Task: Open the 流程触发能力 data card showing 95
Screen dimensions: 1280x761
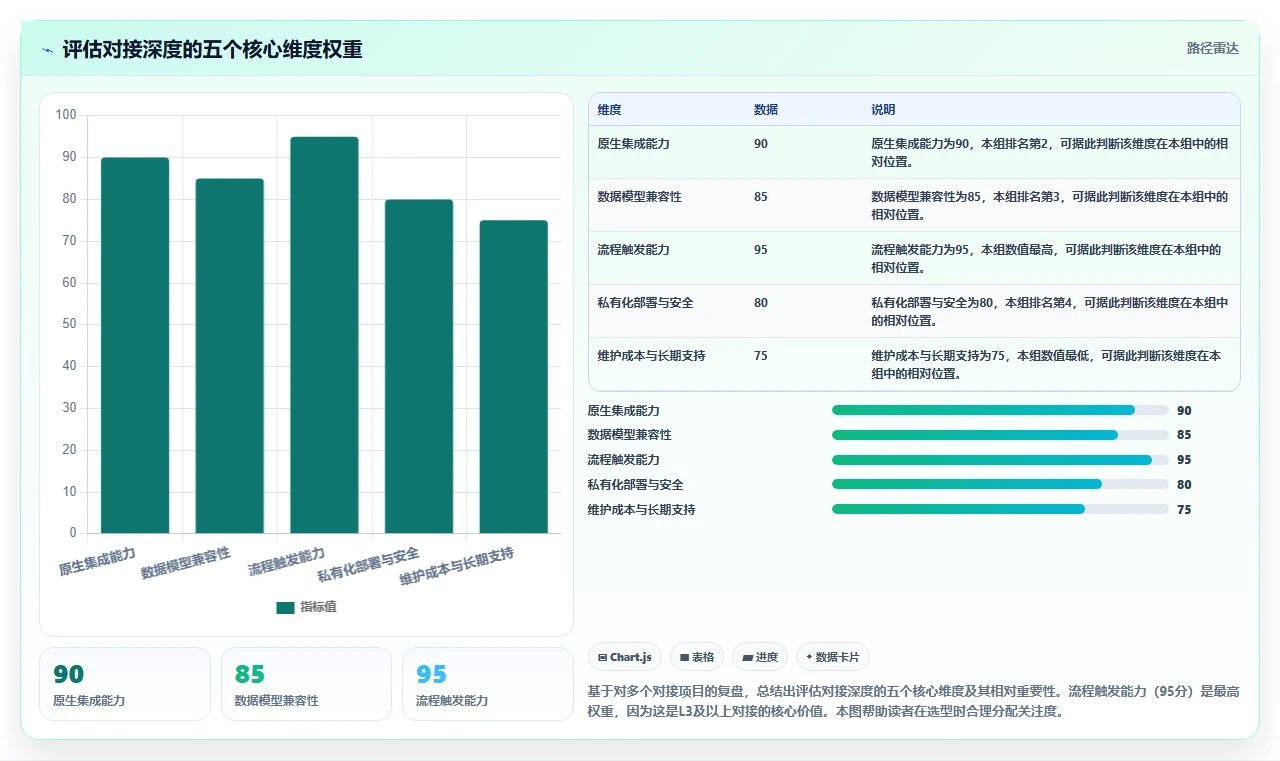Action: click(488, 684)
